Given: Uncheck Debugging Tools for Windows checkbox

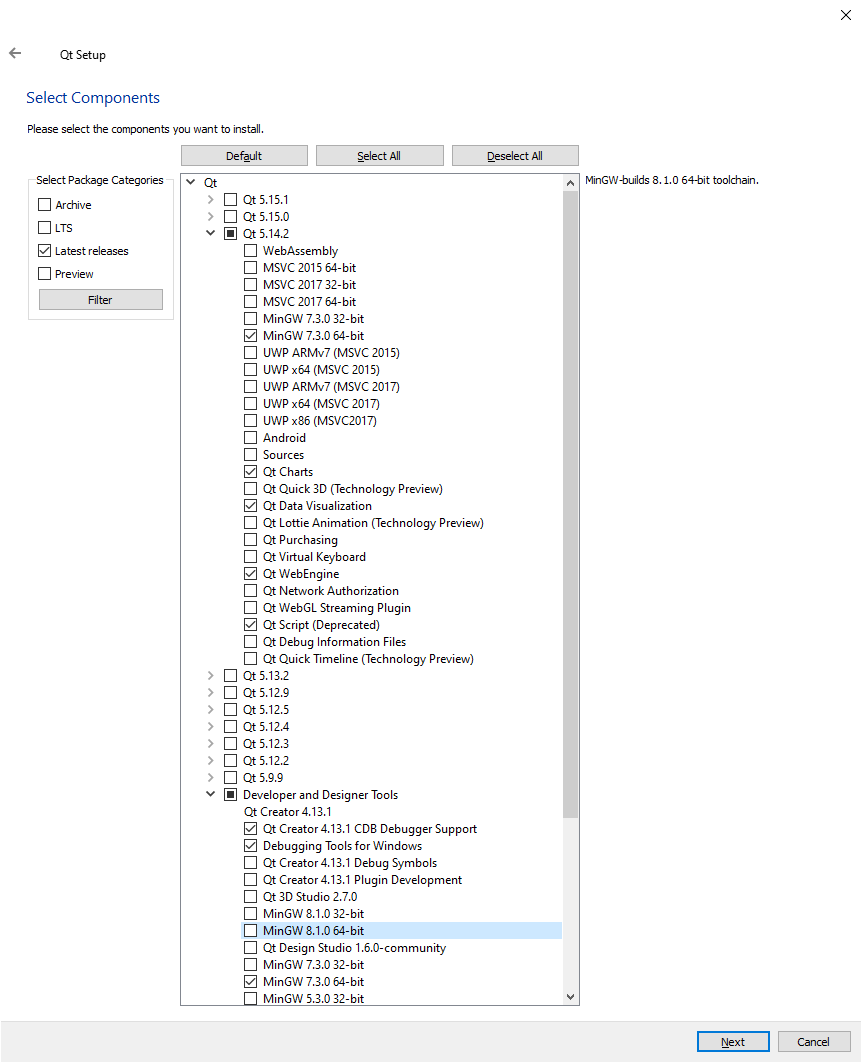Looking at the screenshot, I should pos(251,846).
